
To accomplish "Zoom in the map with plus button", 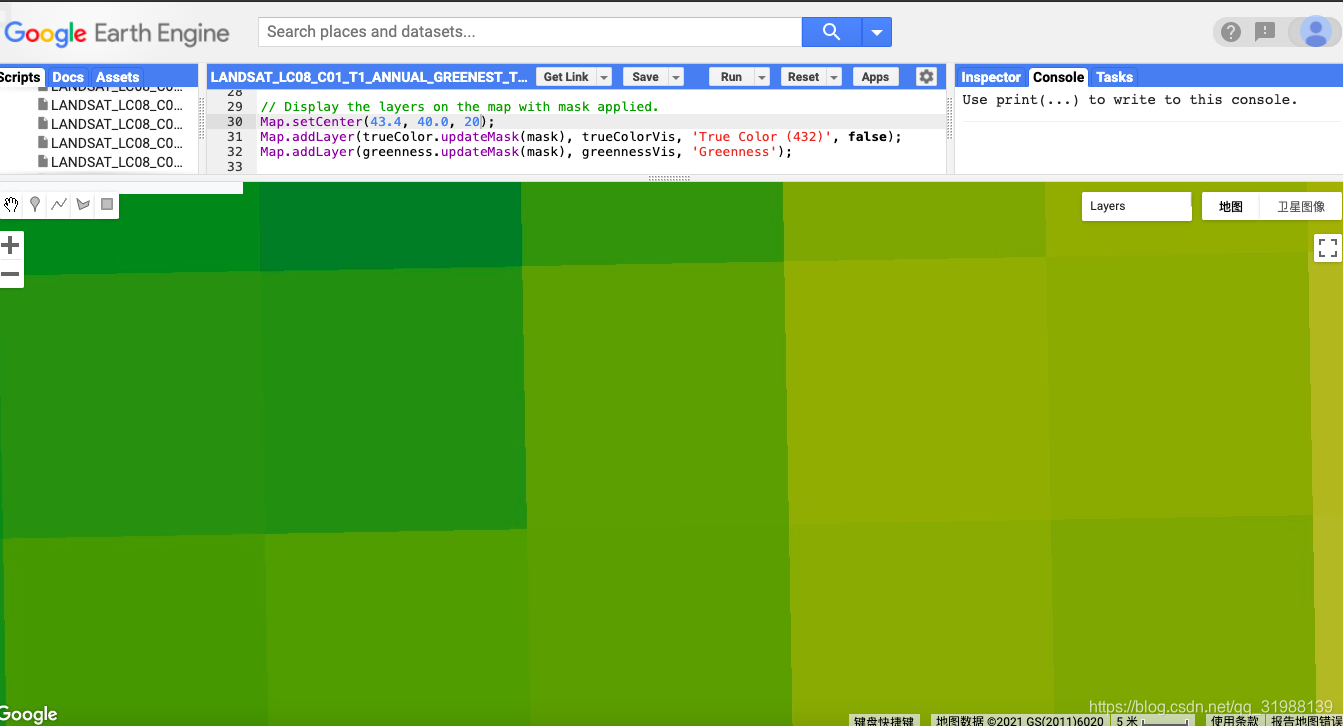I will click(11, 245).
